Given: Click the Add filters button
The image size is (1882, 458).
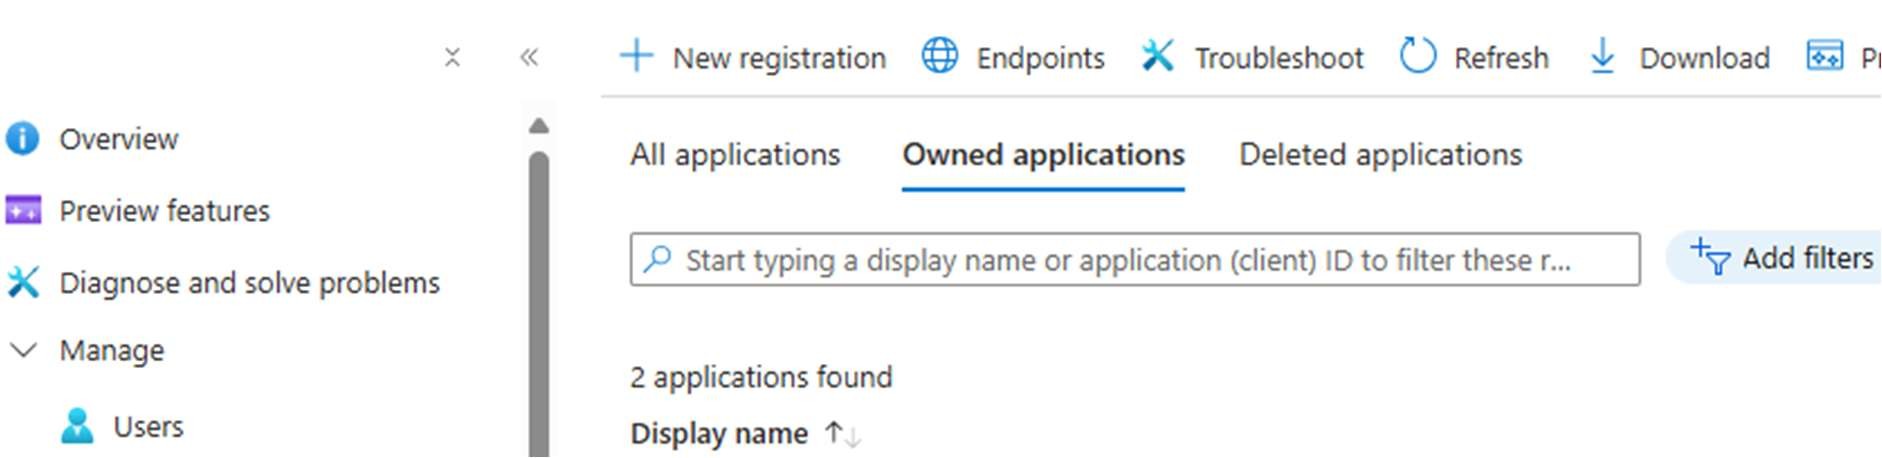Looking at the screenshot, I should (x=1780, y=259).
